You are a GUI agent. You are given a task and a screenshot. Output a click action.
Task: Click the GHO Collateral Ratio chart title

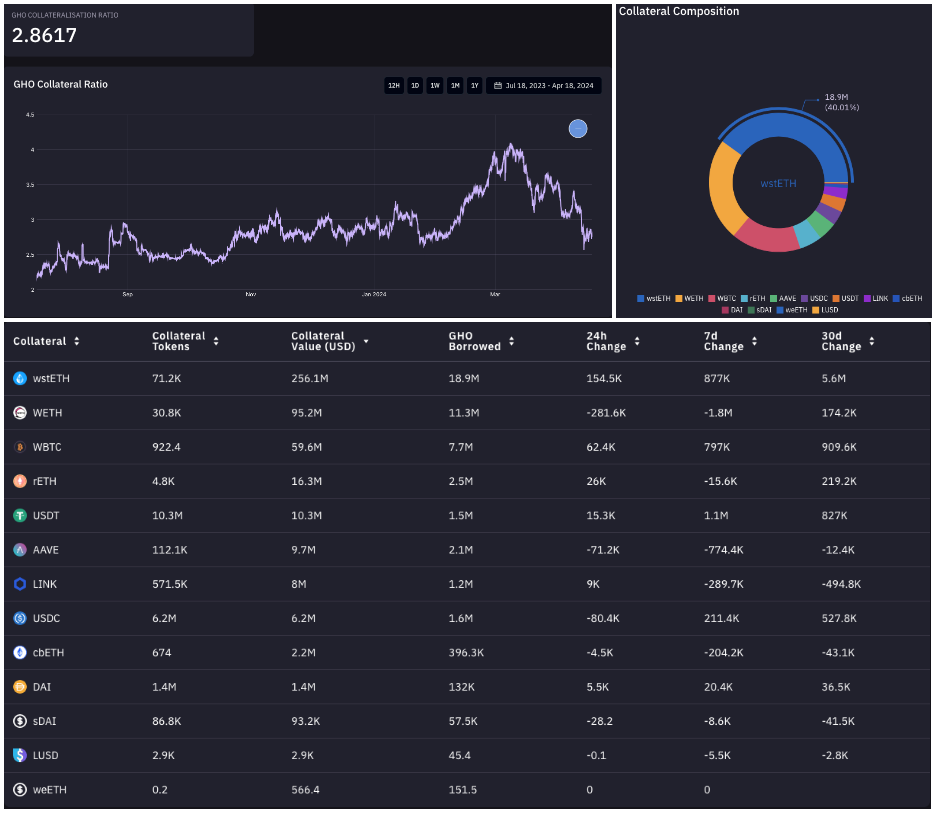point(60,84)
